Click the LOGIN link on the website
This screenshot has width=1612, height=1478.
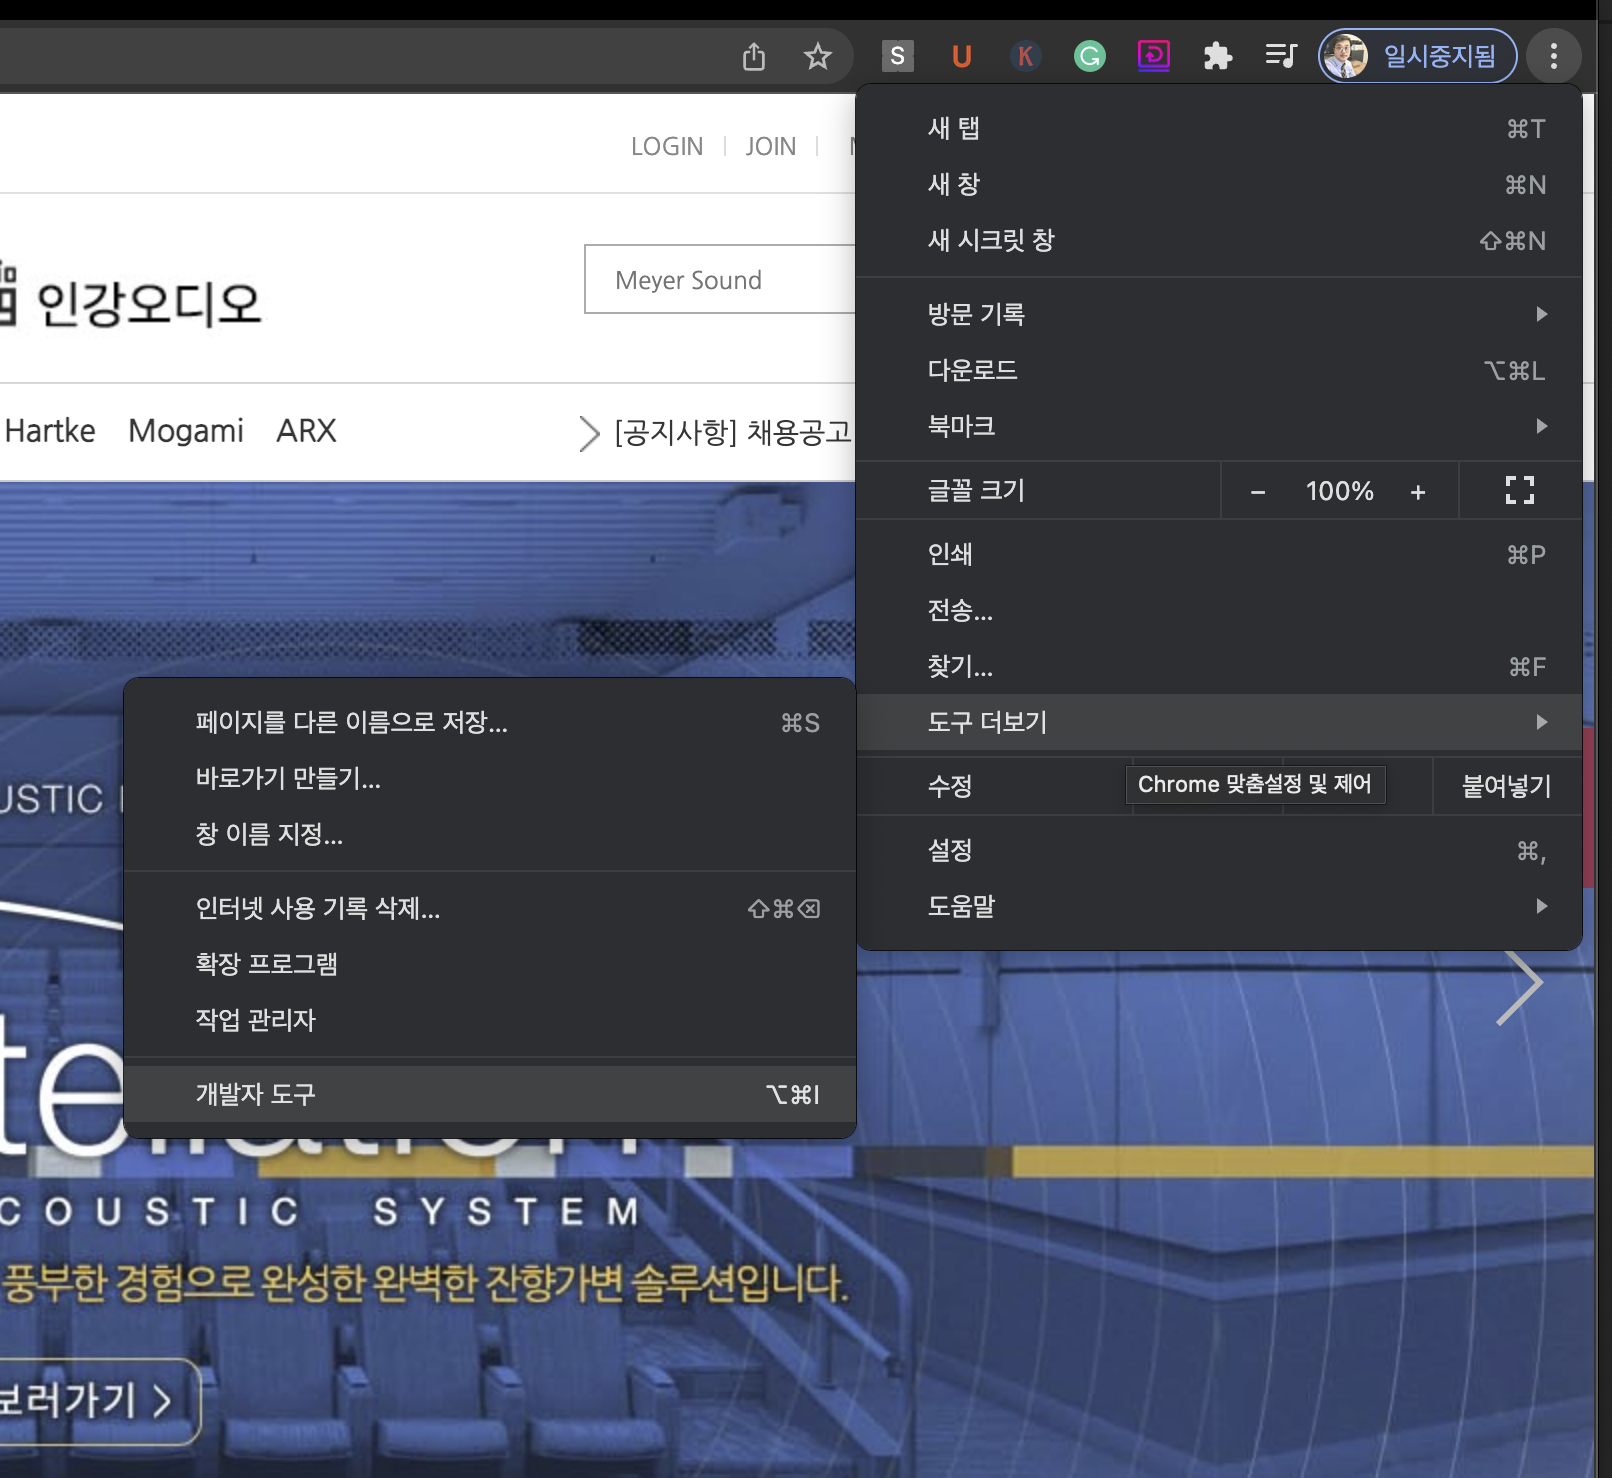point(667,147)
